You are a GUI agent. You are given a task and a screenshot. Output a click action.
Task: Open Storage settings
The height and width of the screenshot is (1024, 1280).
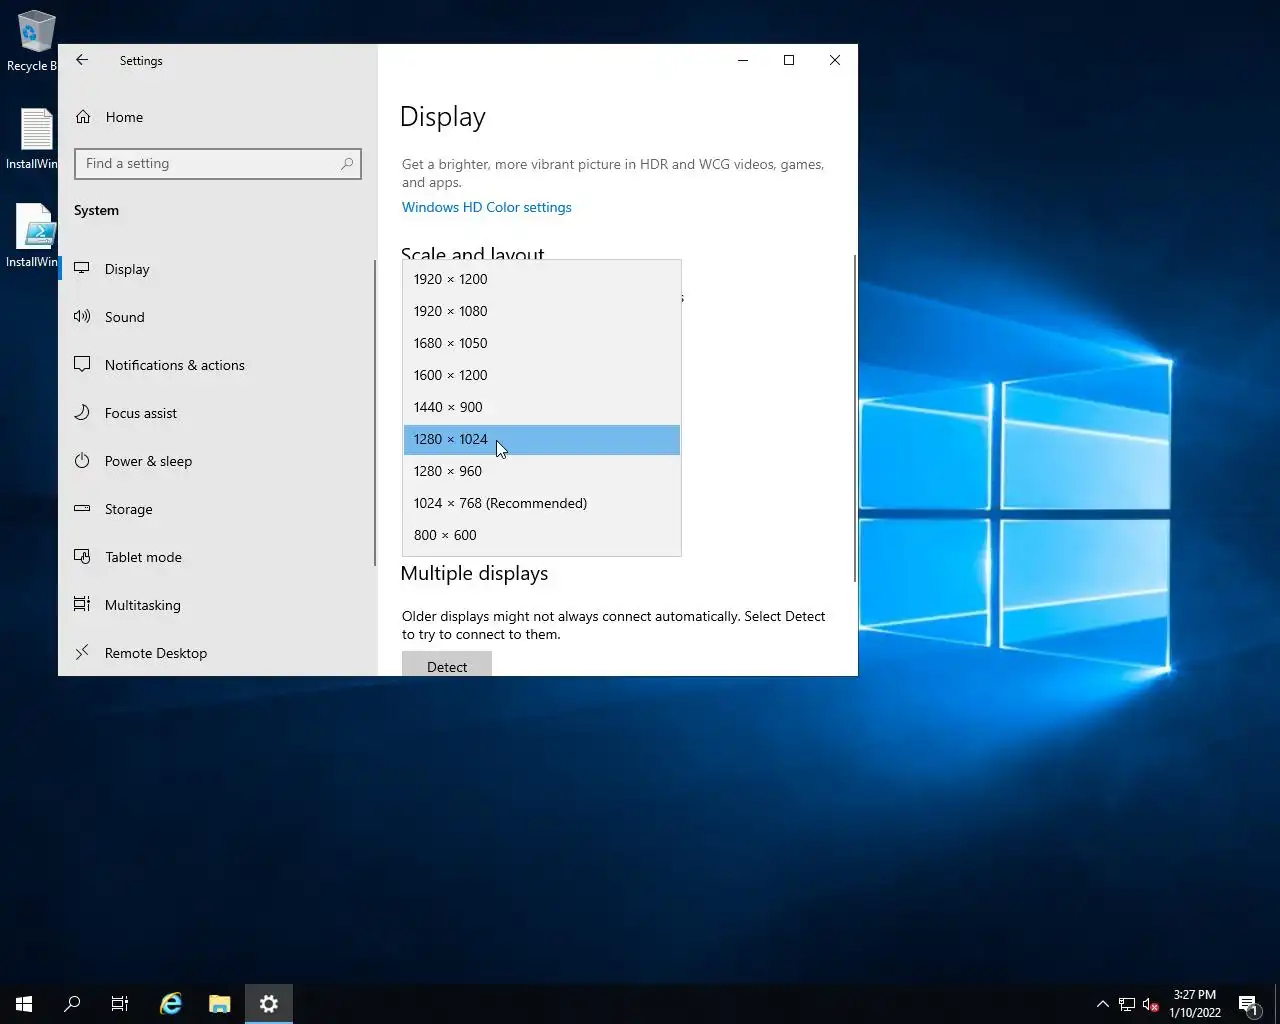point(218,509)
